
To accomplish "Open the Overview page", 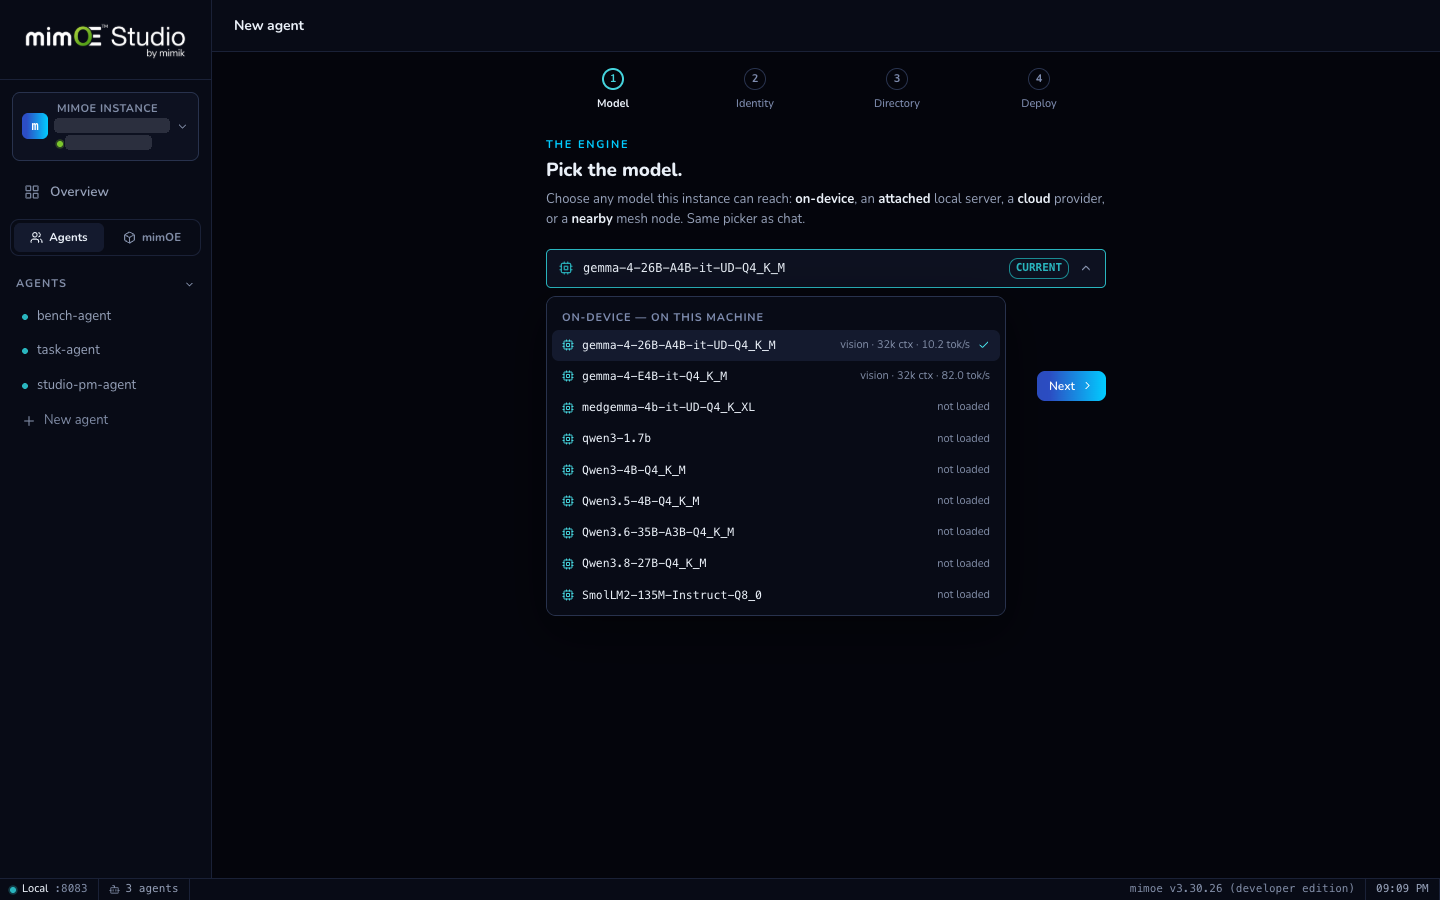I will pos(105,192).
